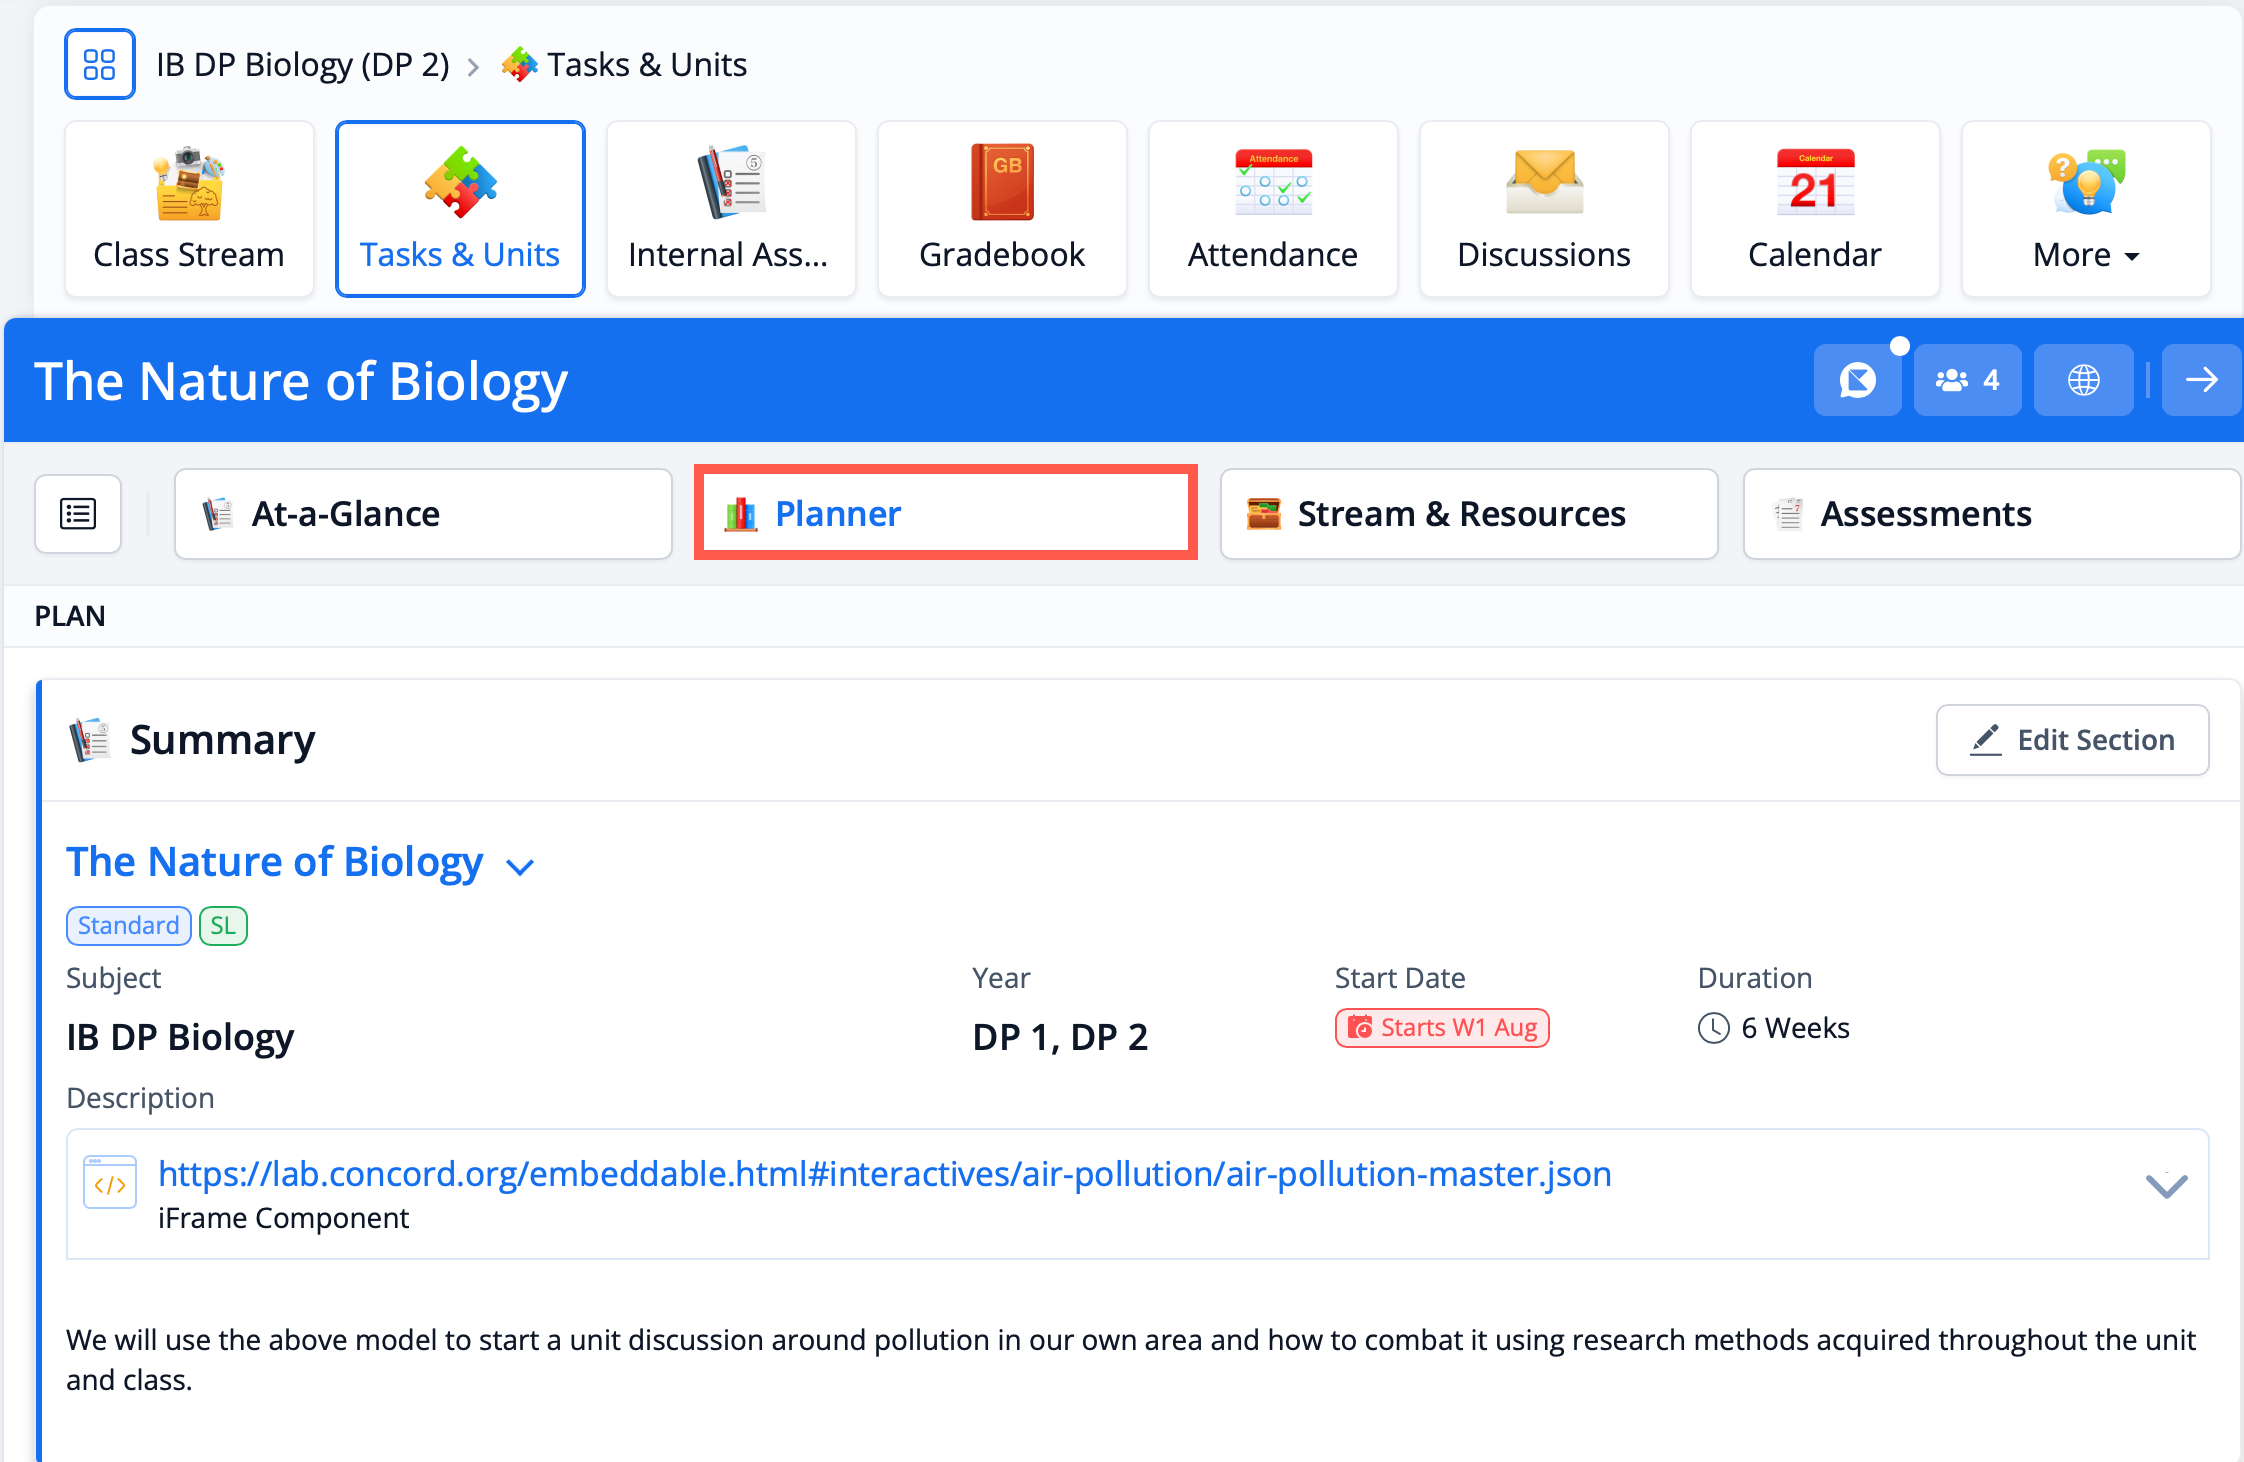
Task: Toggle the list outline sidebar button
Action: 78,514
